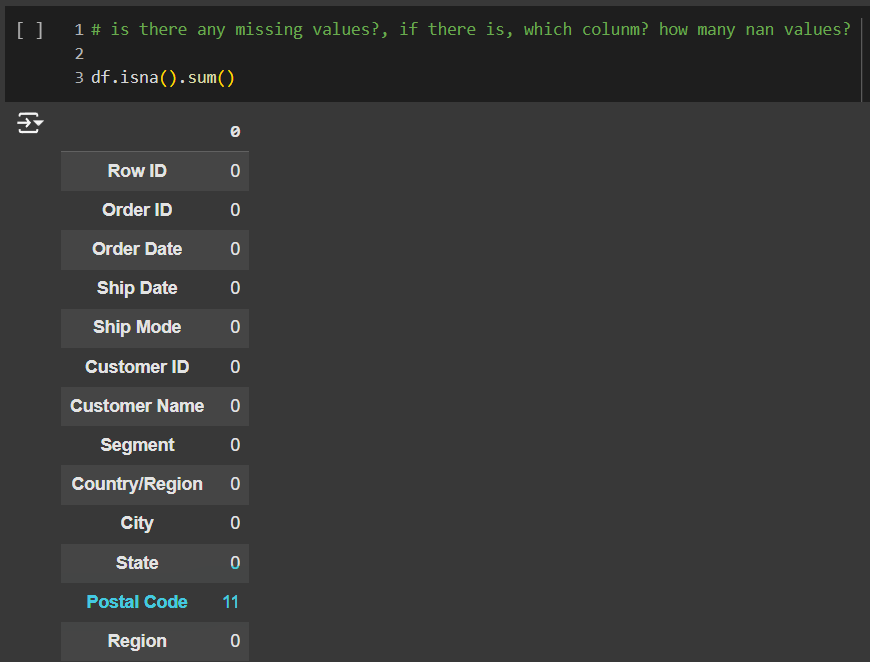Screen dimensions: 870x662
Task: Select the Country/Region row label
Action: [137, 484]
